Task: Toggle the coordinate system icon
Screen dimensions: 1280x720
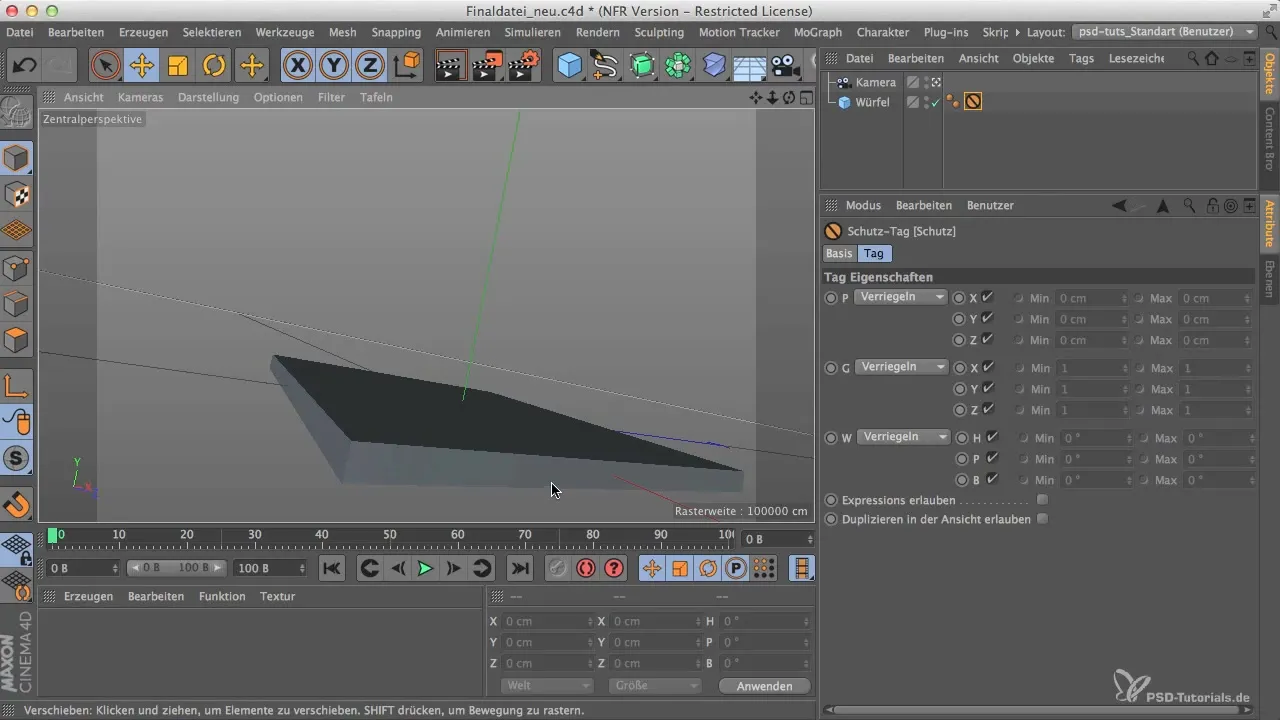Action: pyautogui.click(x=407, y=66)
